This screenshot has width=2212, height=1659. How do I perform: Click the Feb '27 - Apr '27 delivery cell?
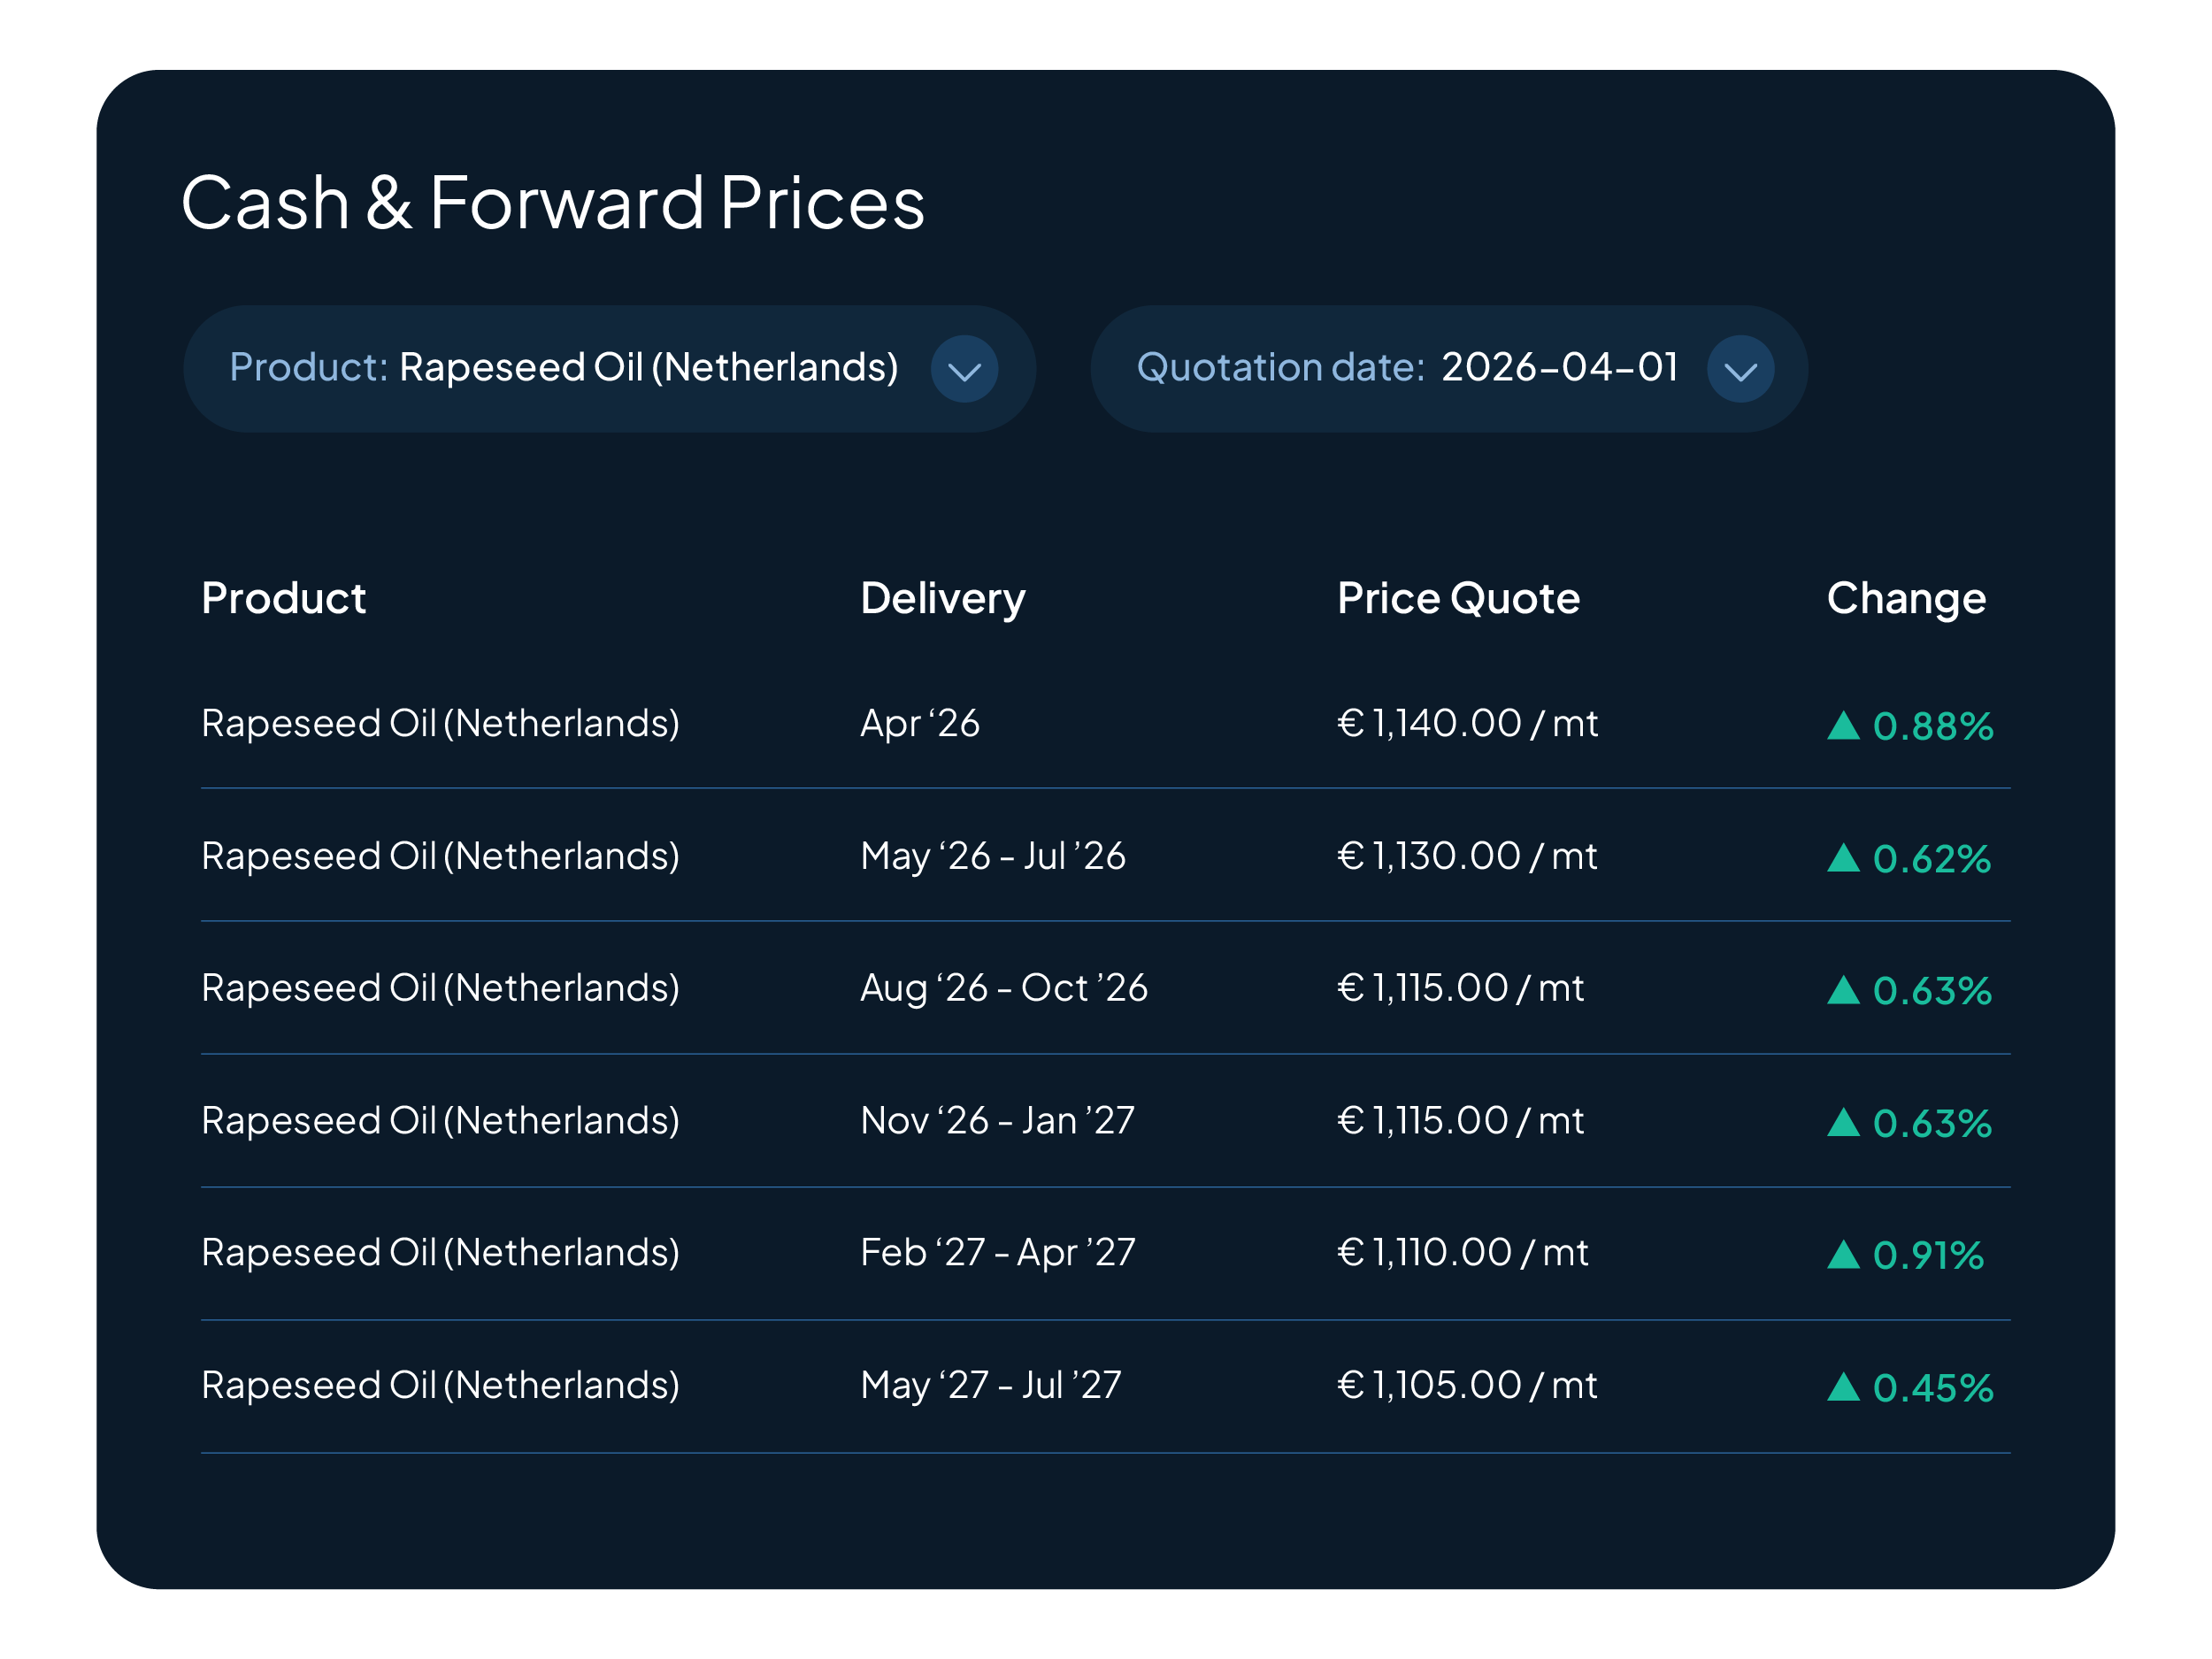click(x=997, y=1252)
